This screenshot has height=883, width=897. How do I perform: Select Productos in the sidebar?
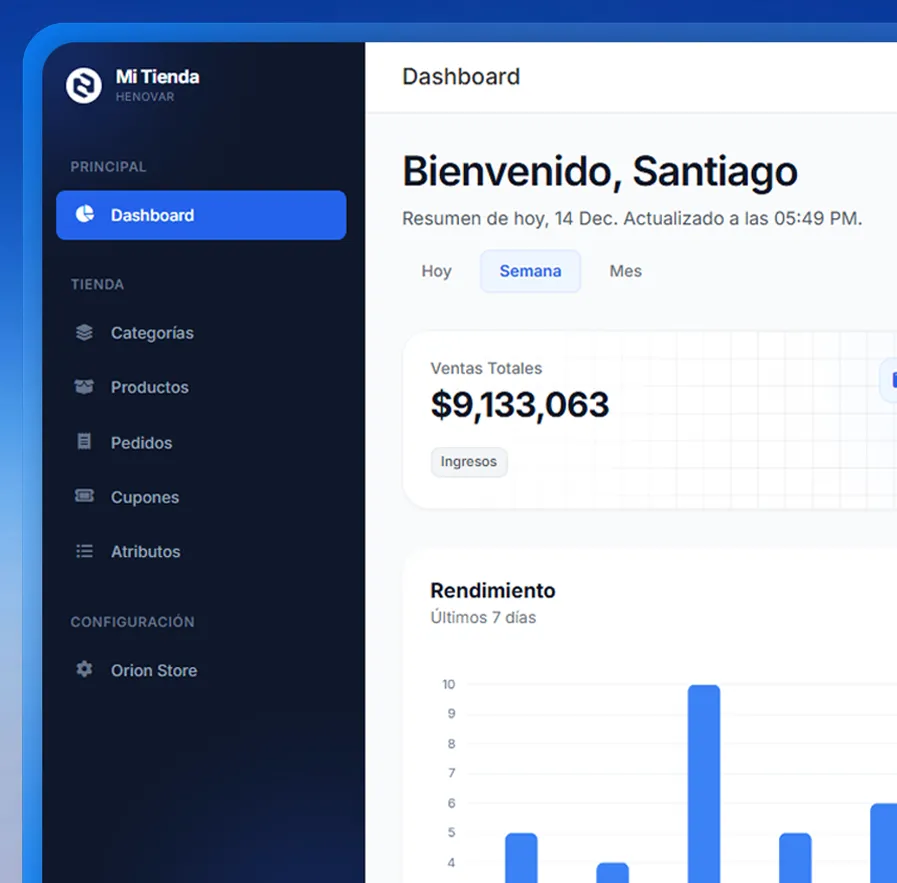tap(149, 387)
